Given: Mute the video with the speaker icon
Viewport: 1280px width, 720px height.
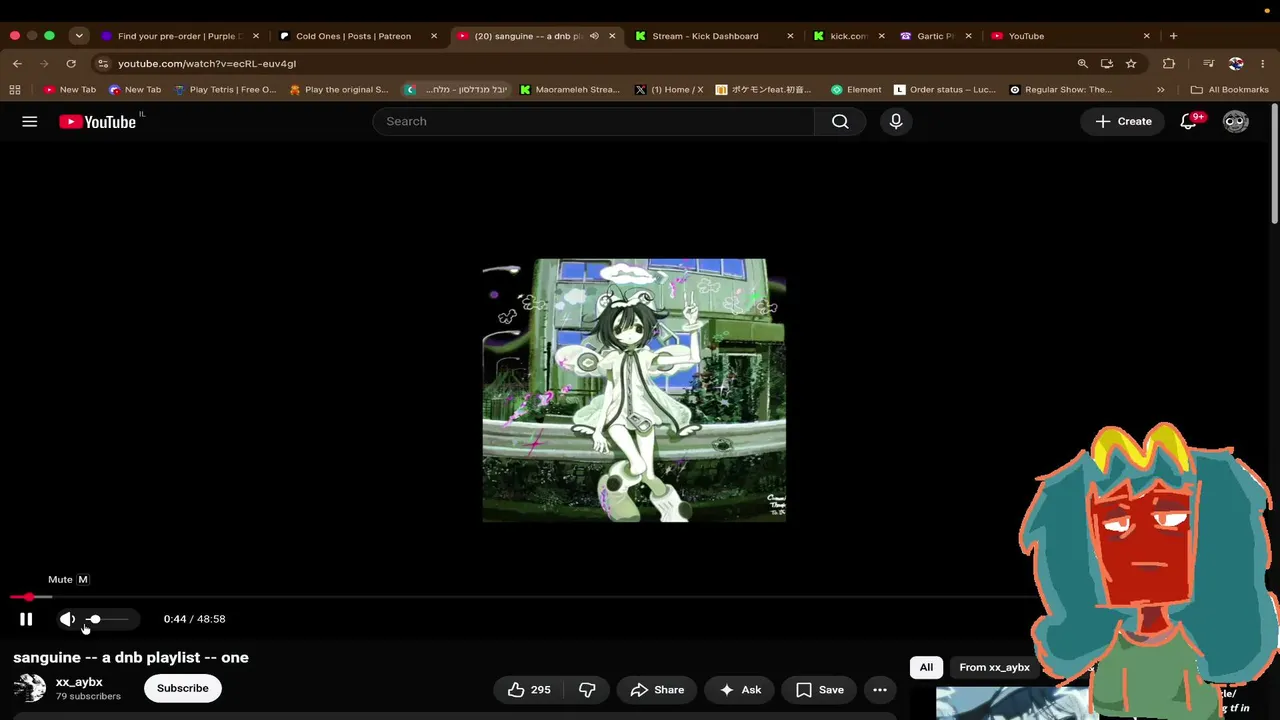Looking at the screenshot, I should pyautogui.click(x=67, y=619).
